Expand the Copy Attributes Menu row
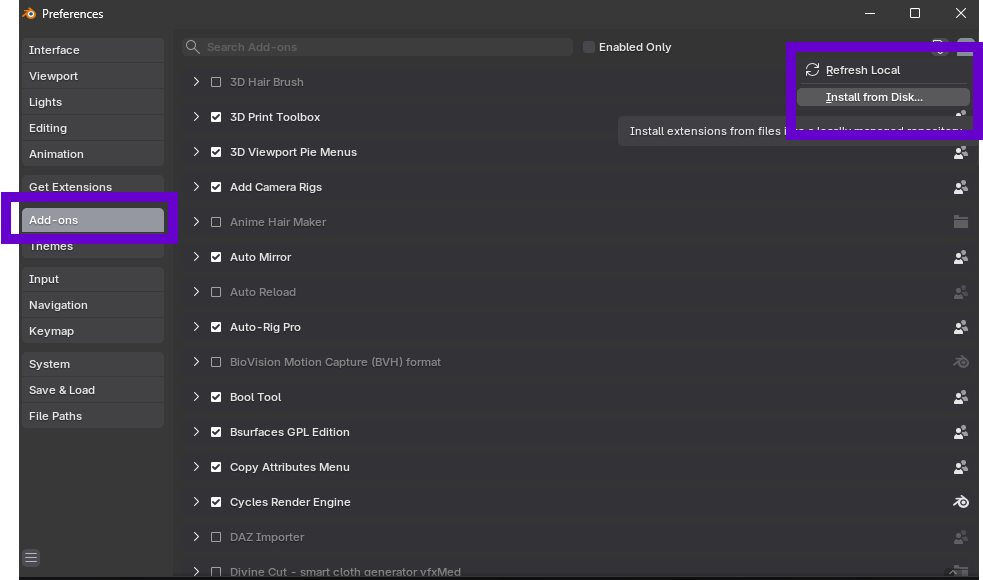The height and width of the screenshot is (580, 983). click(x=196, y=467)
